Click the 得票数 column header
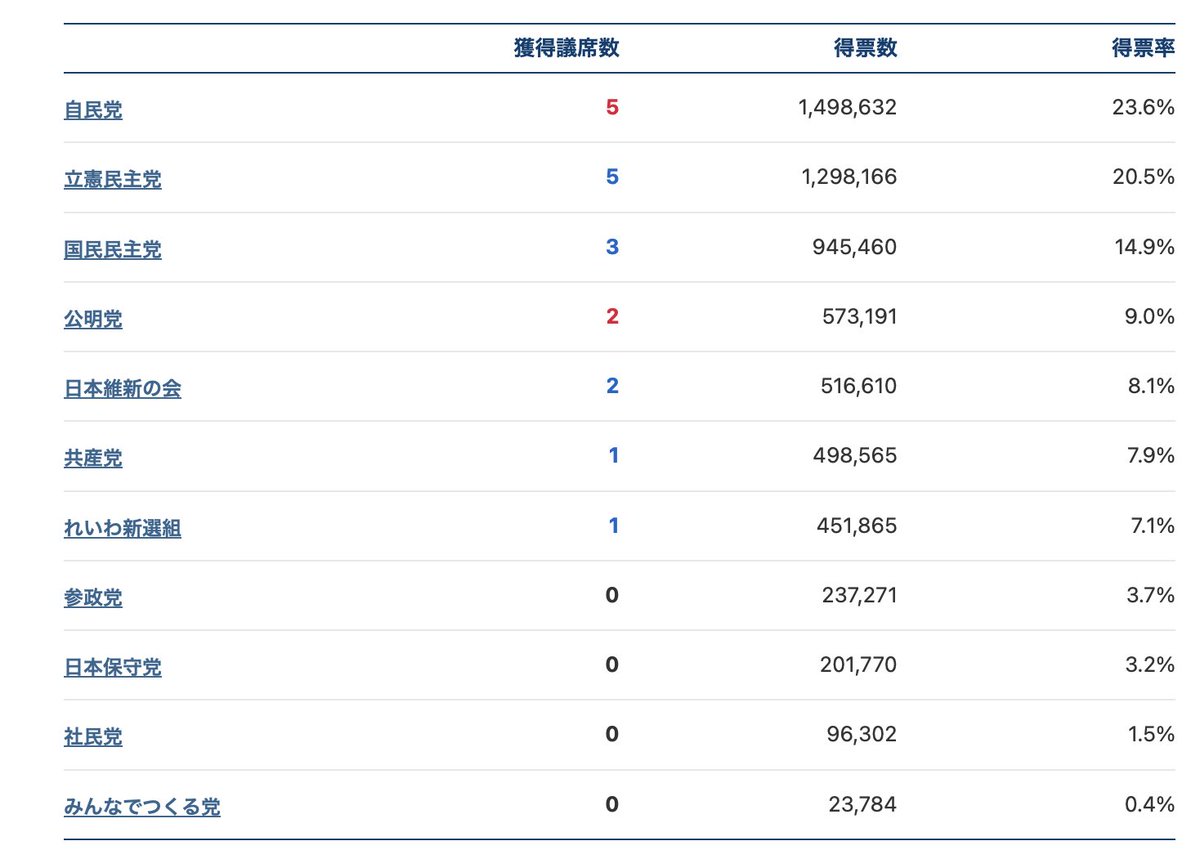 tap(866, 49)
